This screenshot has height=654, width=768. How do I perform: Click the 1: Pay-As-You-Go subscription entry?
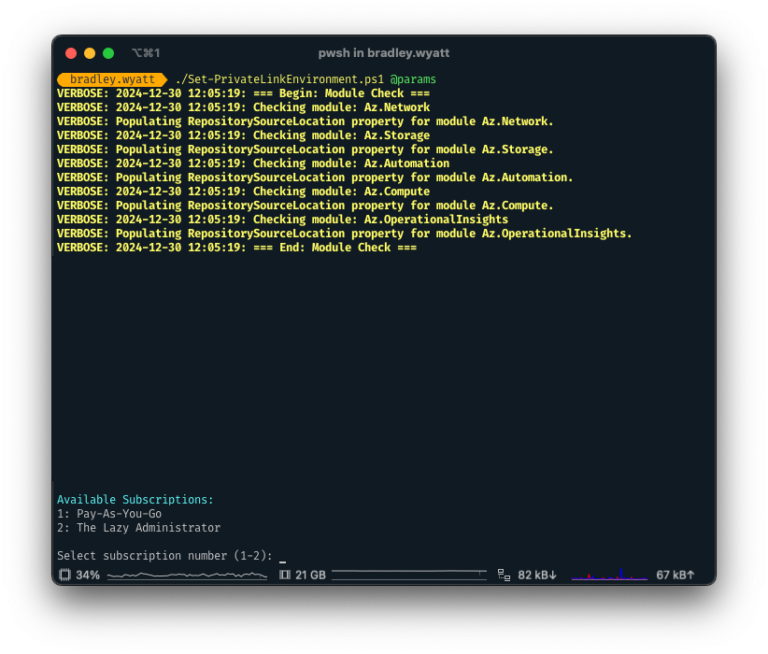[x=109, y=514]
